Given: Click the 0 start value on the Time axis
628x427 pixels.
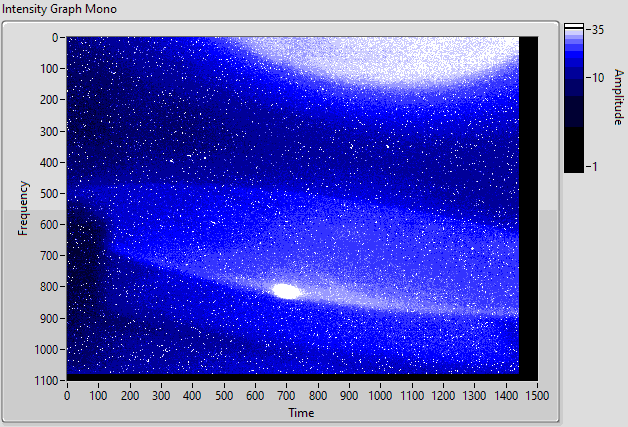Looking at the screenshot, I should (67, 396).
